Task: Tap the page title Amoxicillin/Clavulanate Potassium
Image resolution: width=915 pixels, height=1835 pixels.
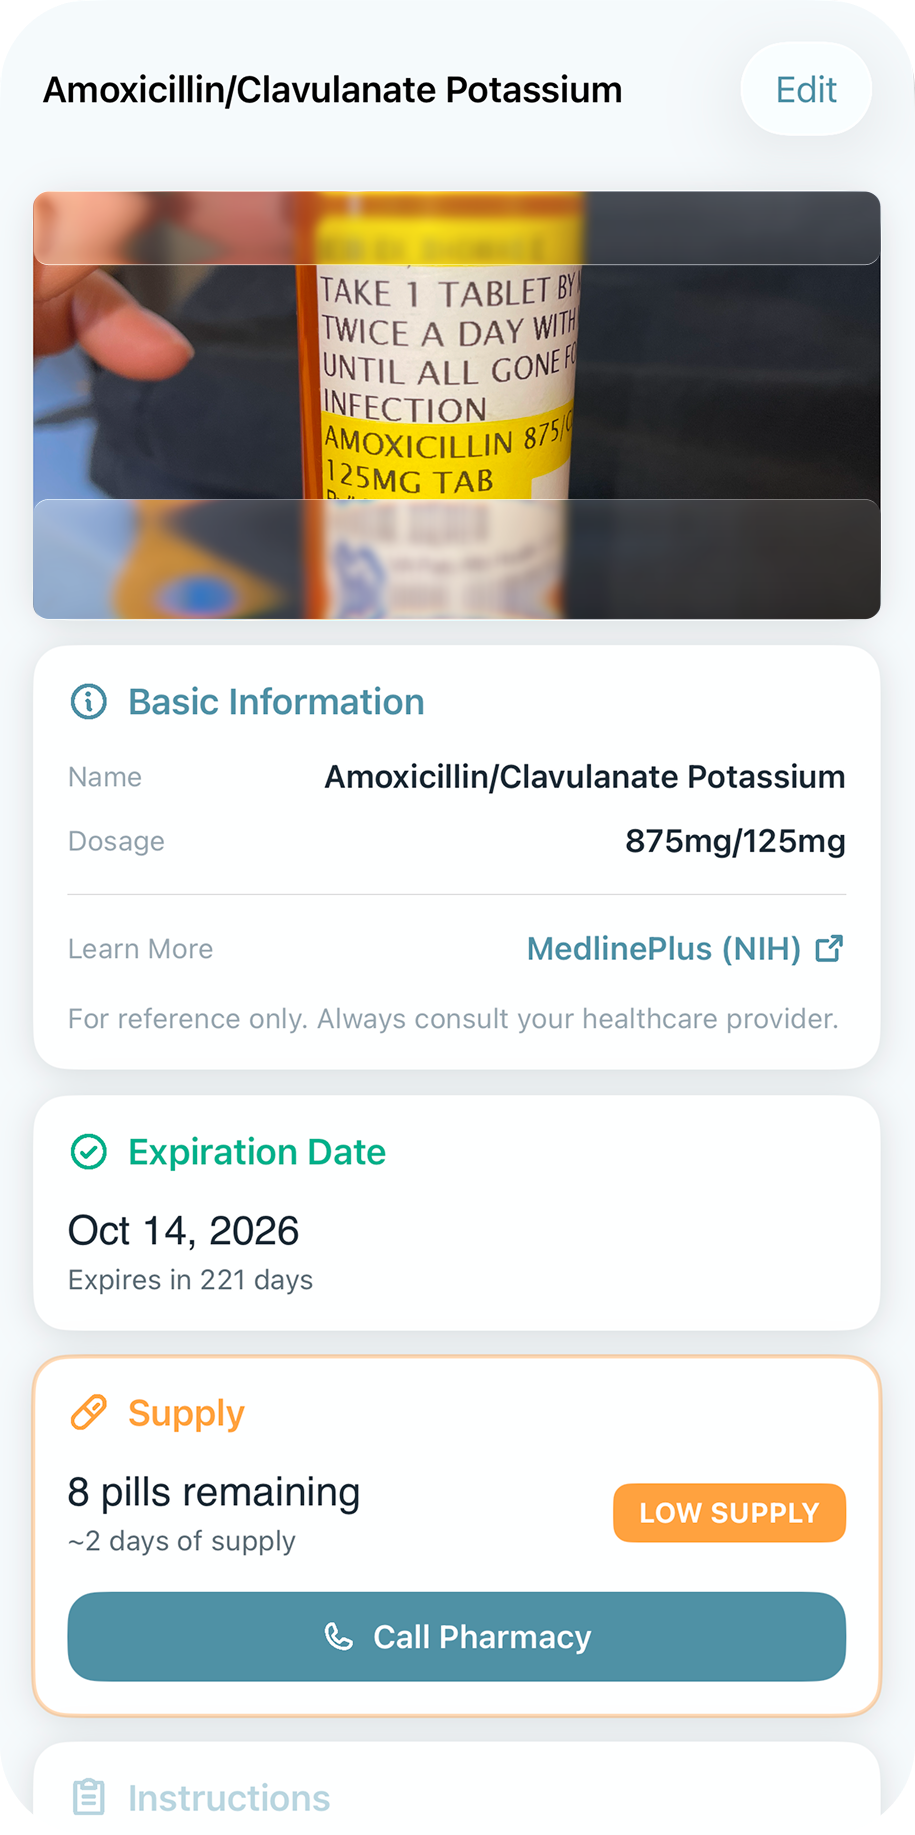Action: (x=332, y=90)
